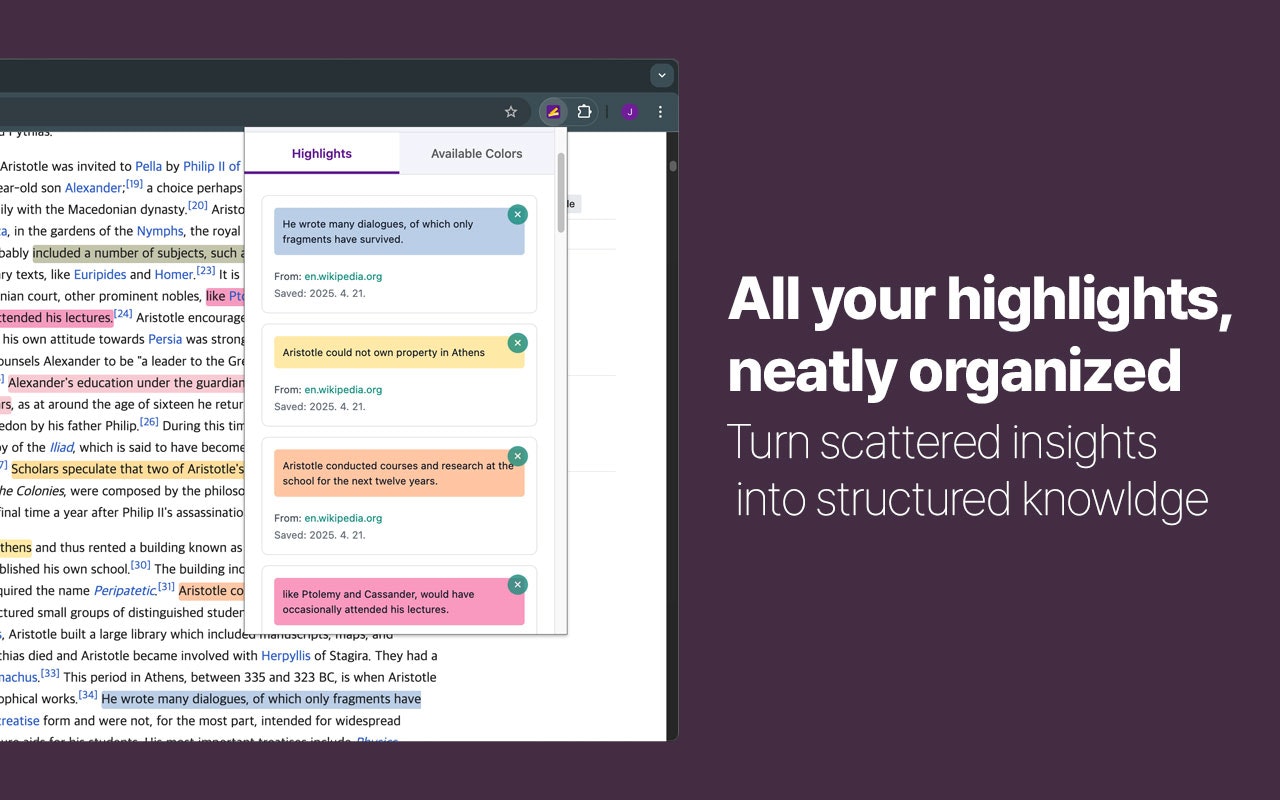Open the Nymphs link
Image resolution: width=1280 pixels, height=800 pixels.
(x=160, y=231)
